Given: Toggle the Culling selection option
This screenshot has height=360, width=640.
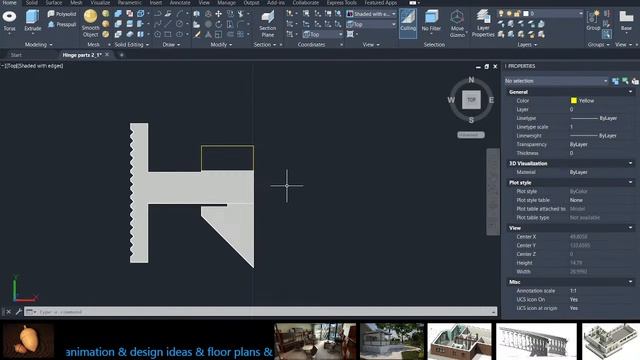Looking at the screenshot, I should tap(408, 24).
